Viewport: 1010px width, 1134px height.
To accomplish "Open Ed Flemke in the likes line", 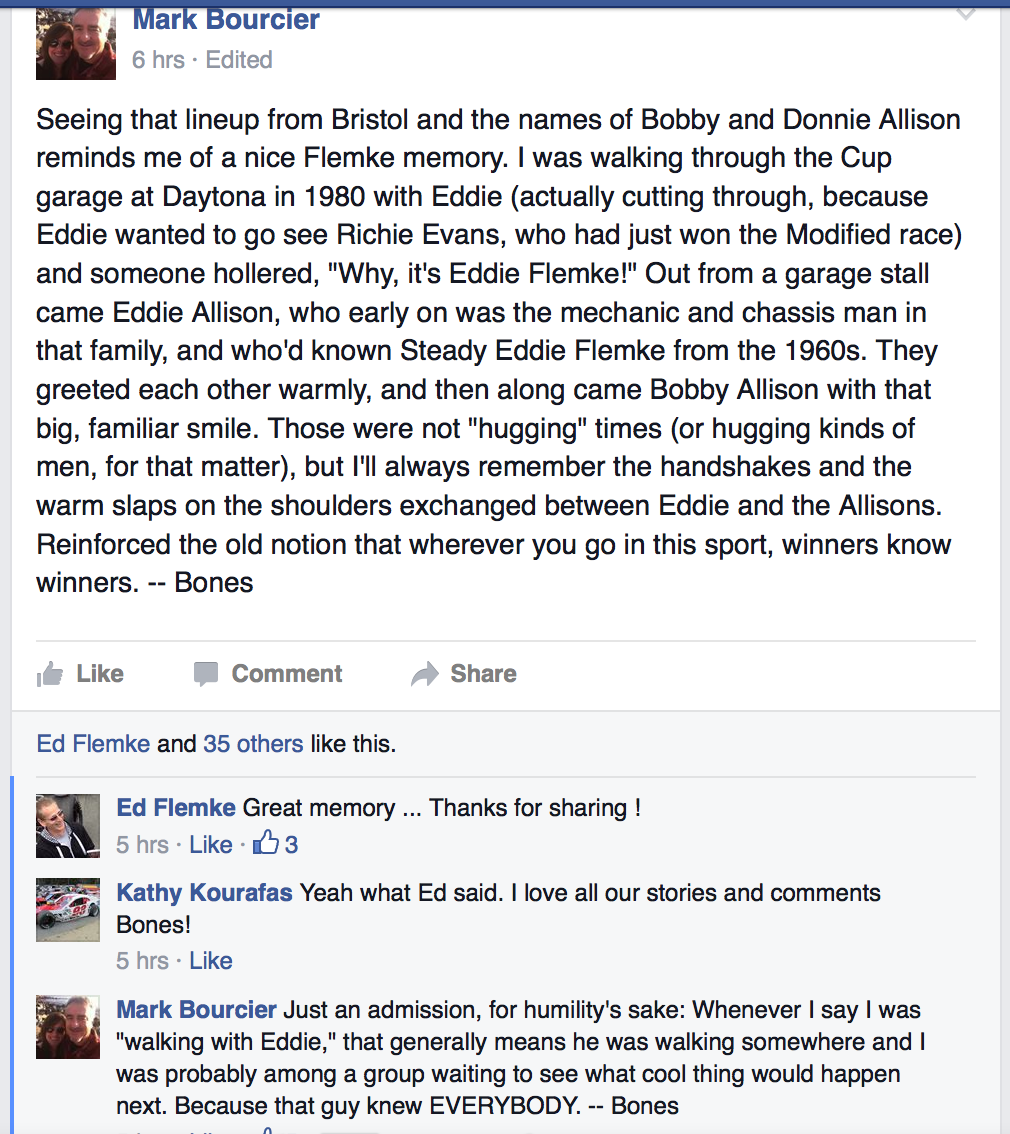I will click(93, 743).
